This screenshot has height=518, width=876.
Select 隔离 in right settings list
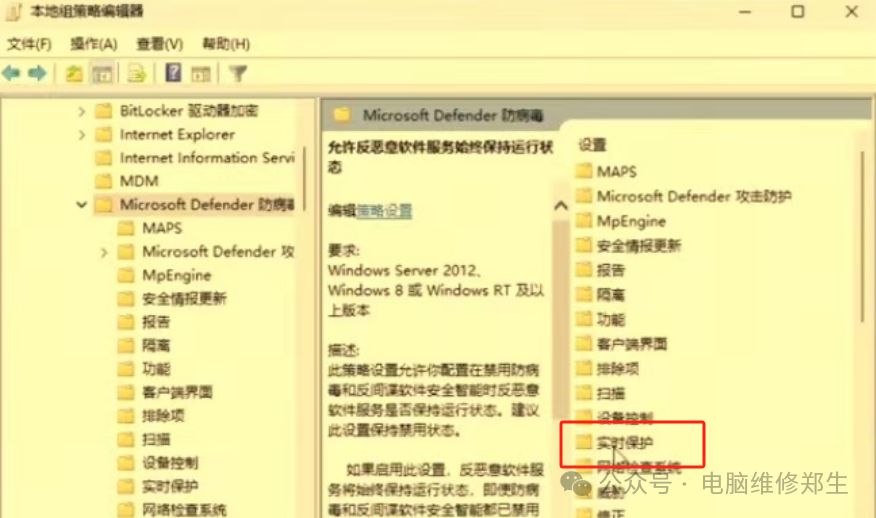[611, 294]
